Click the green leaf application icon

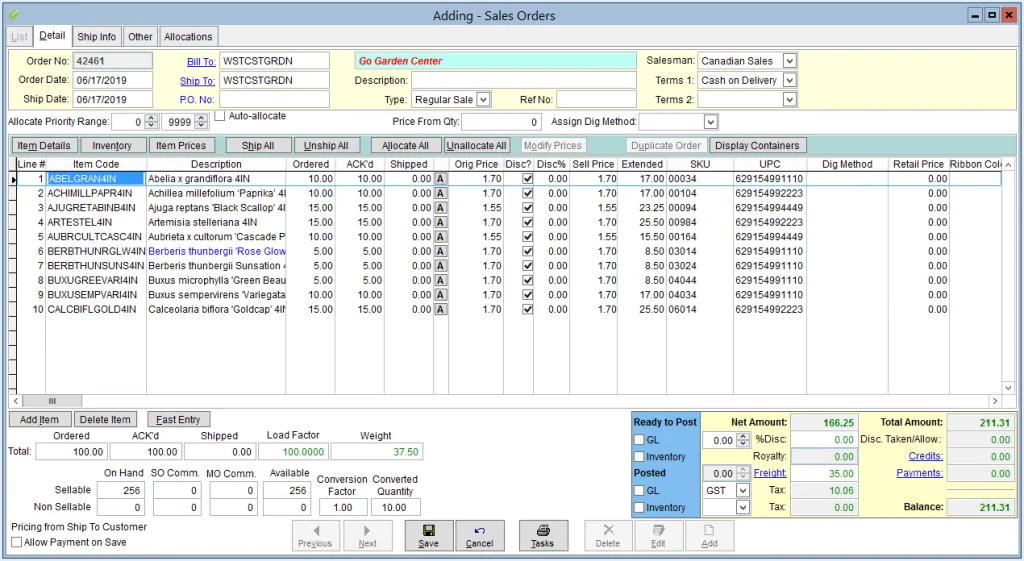click(13, 14)
